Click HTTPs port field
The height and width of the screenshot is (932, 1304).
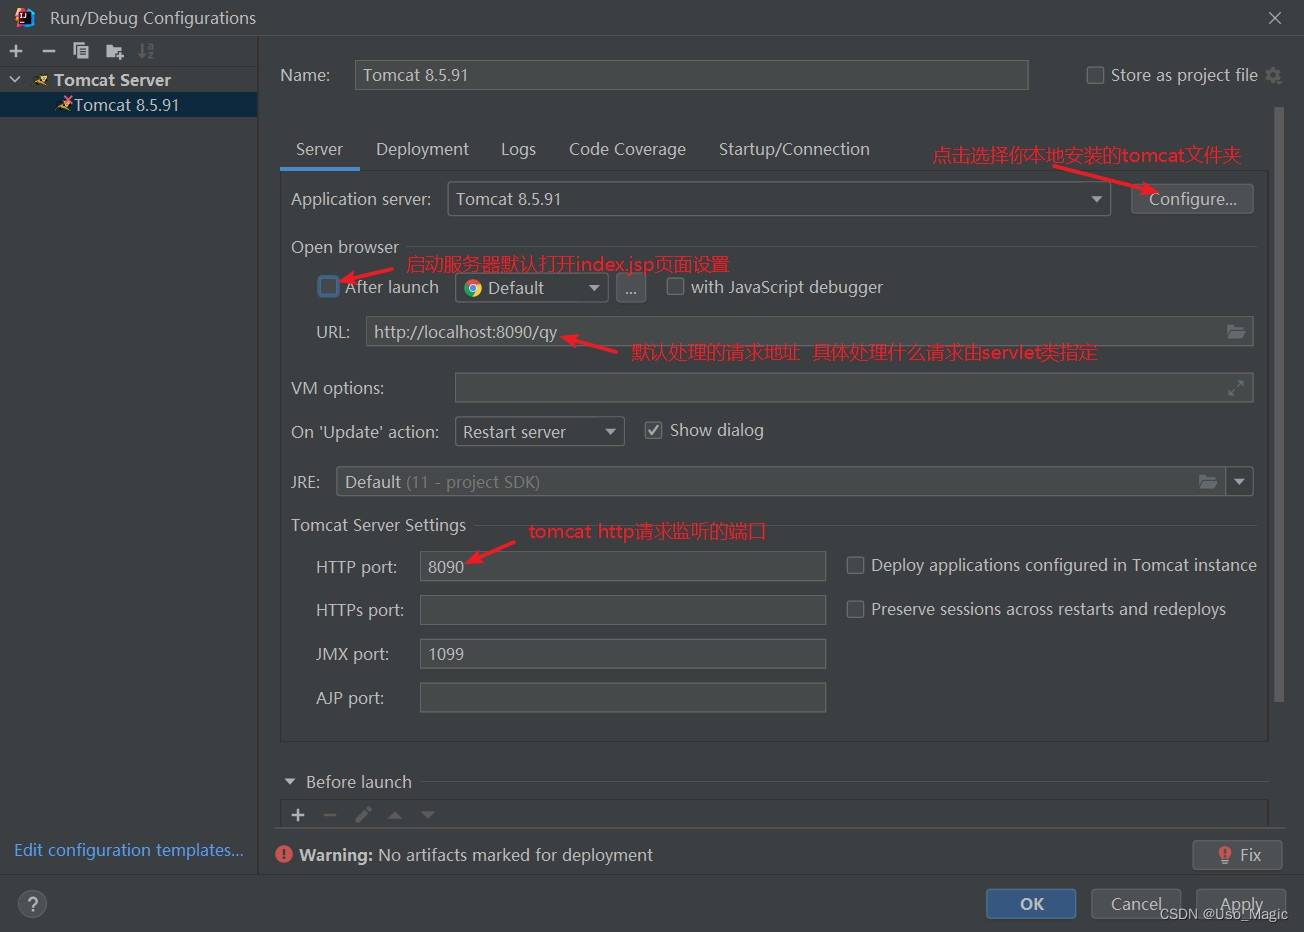pyautogui.click(x=623, y=610)
